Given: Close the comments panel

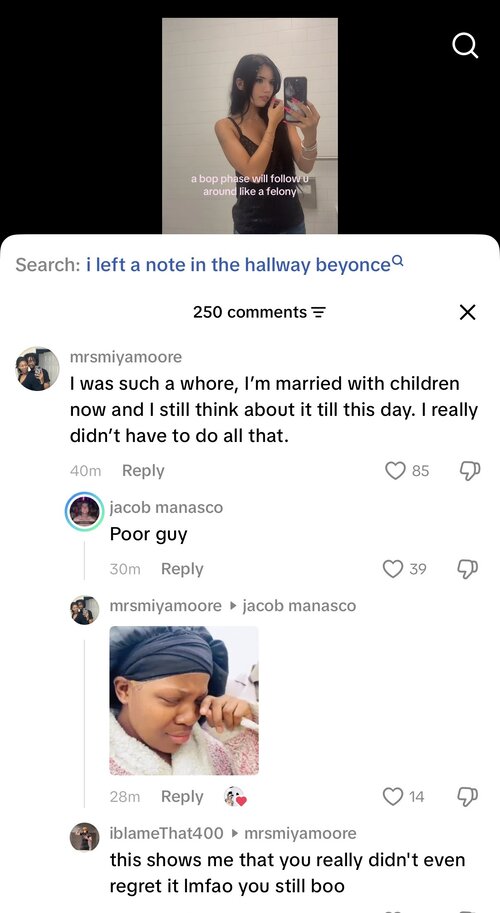Looking at the screenshot, I should click(467, 313).
